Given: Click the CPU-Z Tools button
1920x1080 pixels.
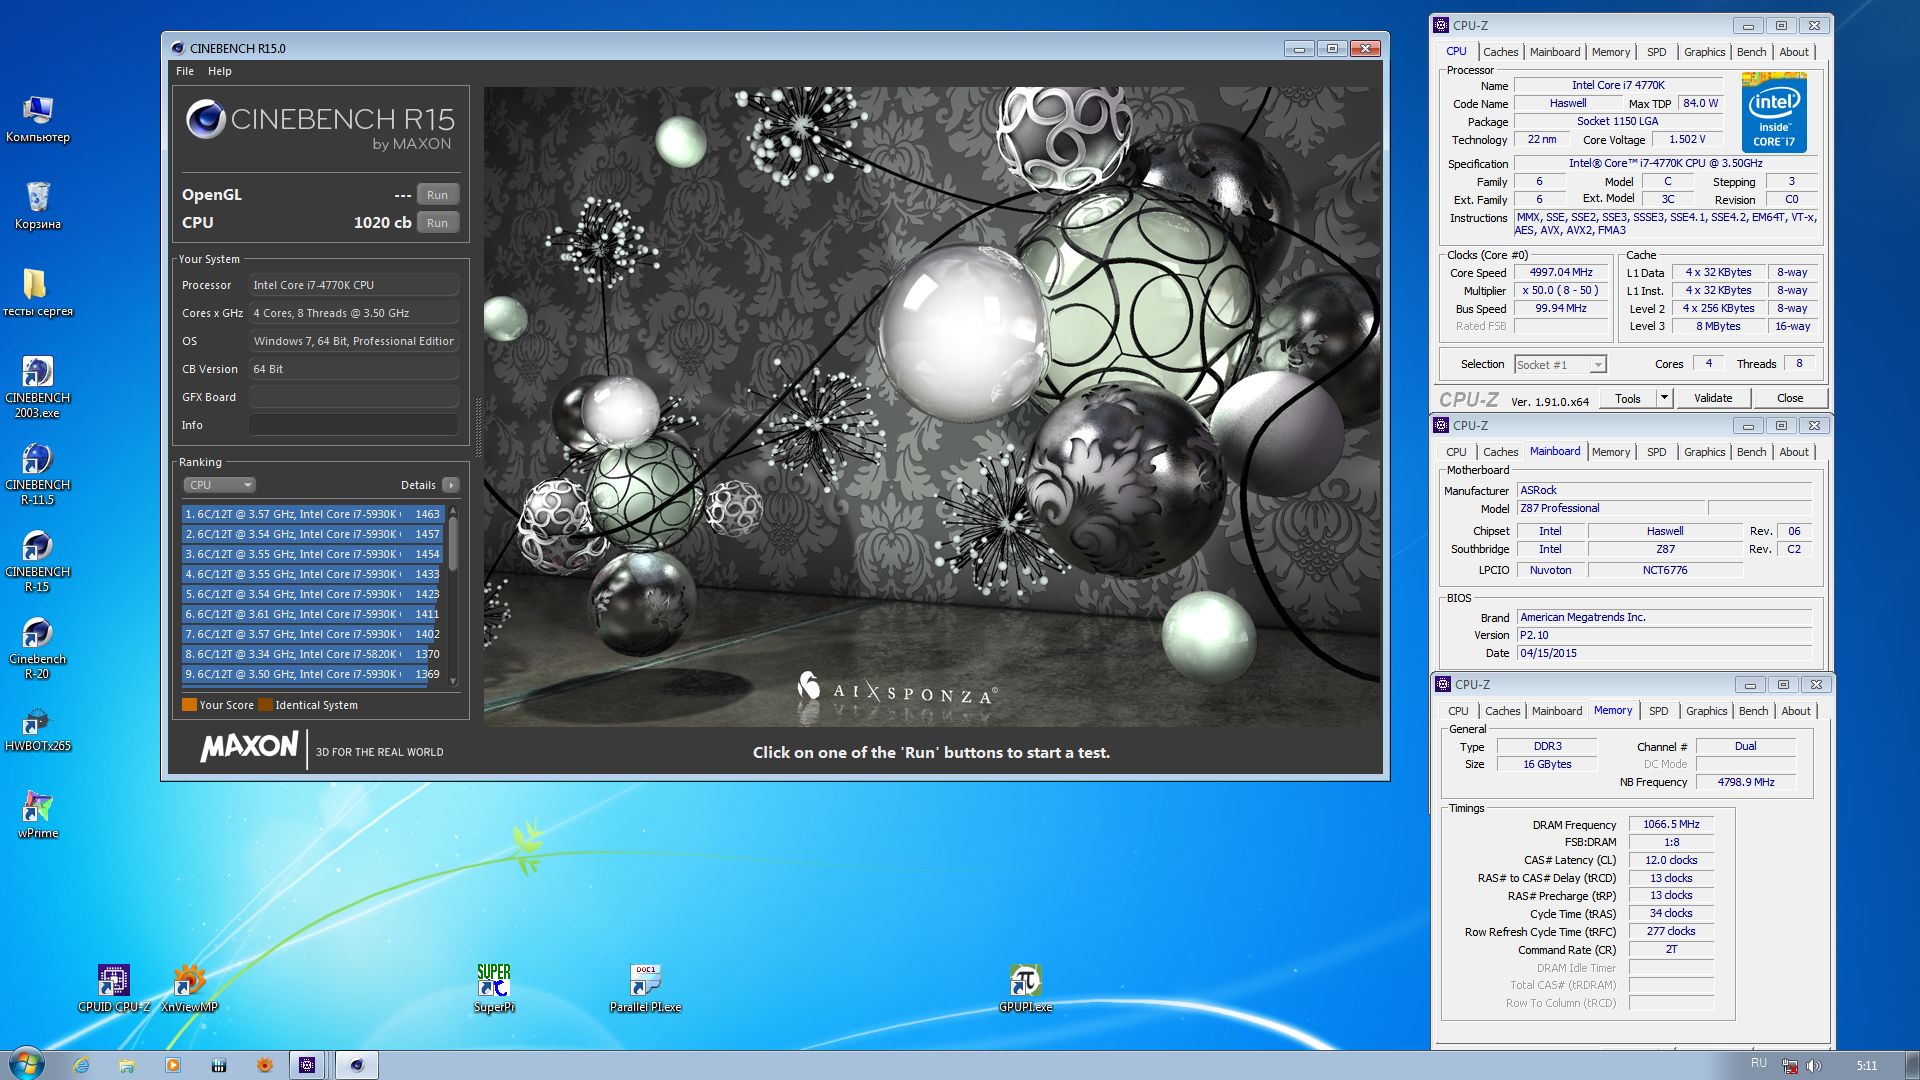Looking at the screenshot, I should pyautogui.click(x=1628, y=398).
